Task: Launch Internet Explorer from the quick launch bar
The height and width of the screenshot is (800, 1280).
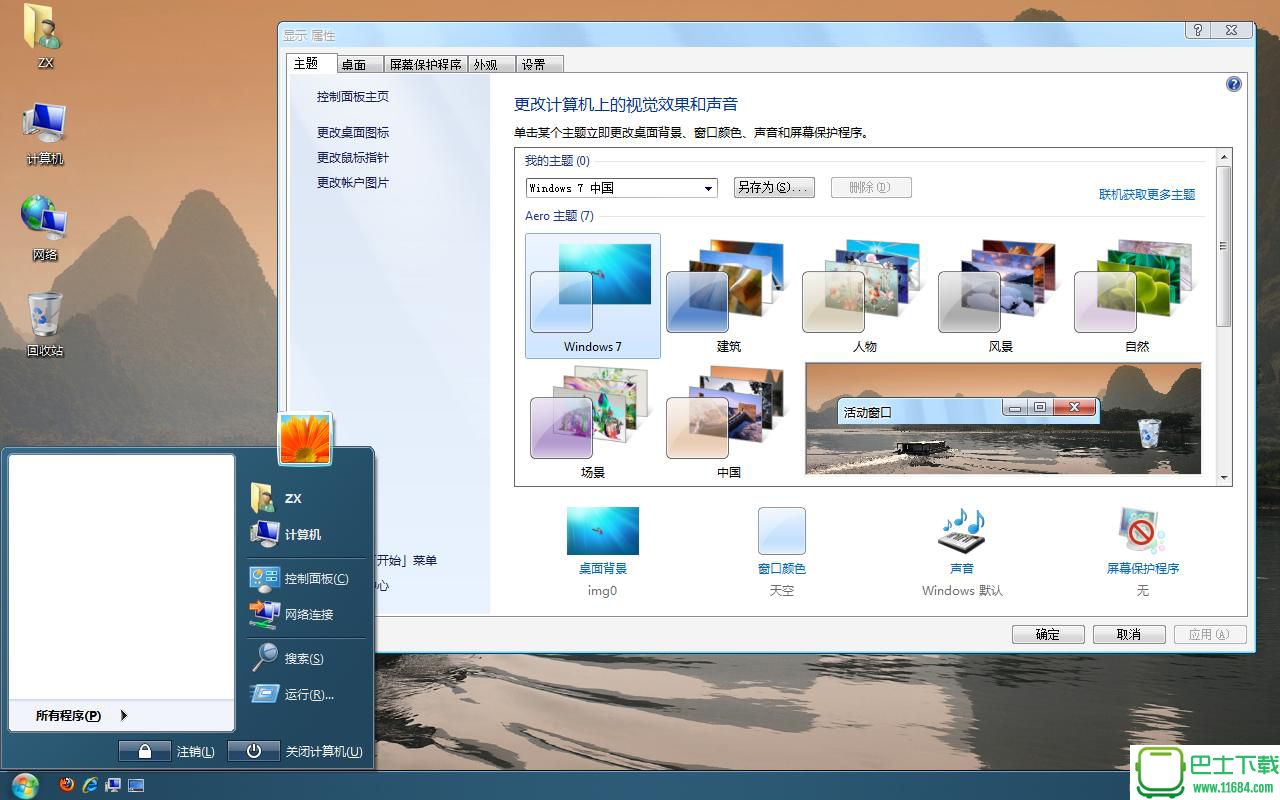Action: 90,785
